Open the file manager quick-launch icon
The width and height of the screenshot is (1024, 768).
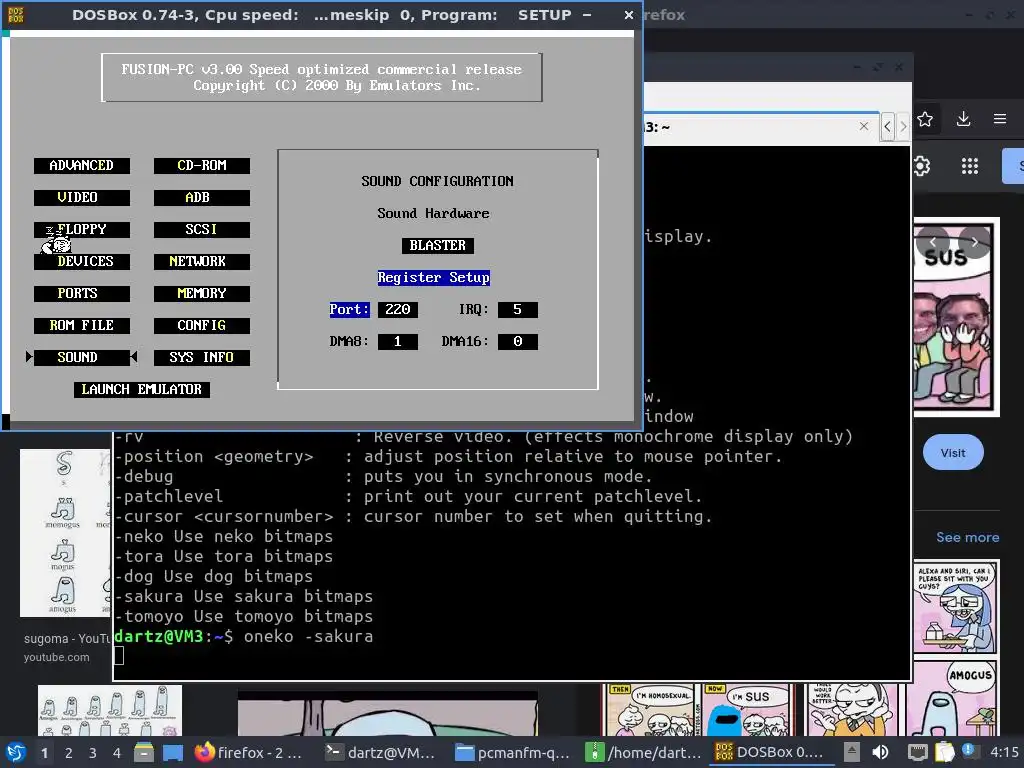pyautogui.click(x=144, y=752)
